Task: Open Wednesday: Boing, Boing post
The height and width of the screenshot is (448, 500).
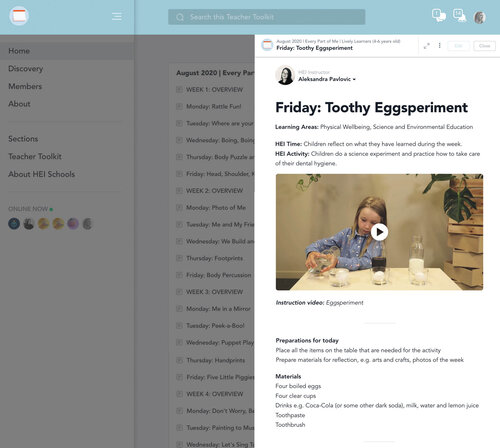Action: coord(220,140)
